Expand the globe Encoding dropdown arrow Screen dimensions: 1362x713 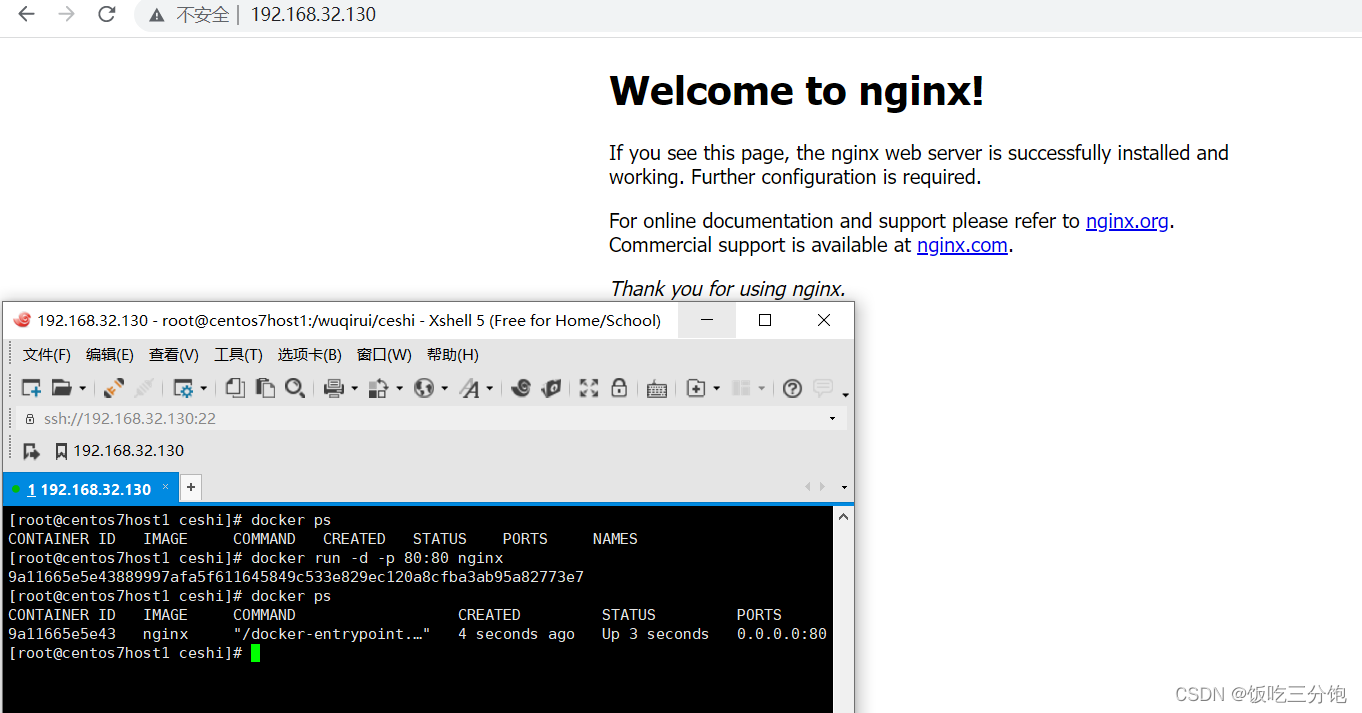click(x=444, y=389)
